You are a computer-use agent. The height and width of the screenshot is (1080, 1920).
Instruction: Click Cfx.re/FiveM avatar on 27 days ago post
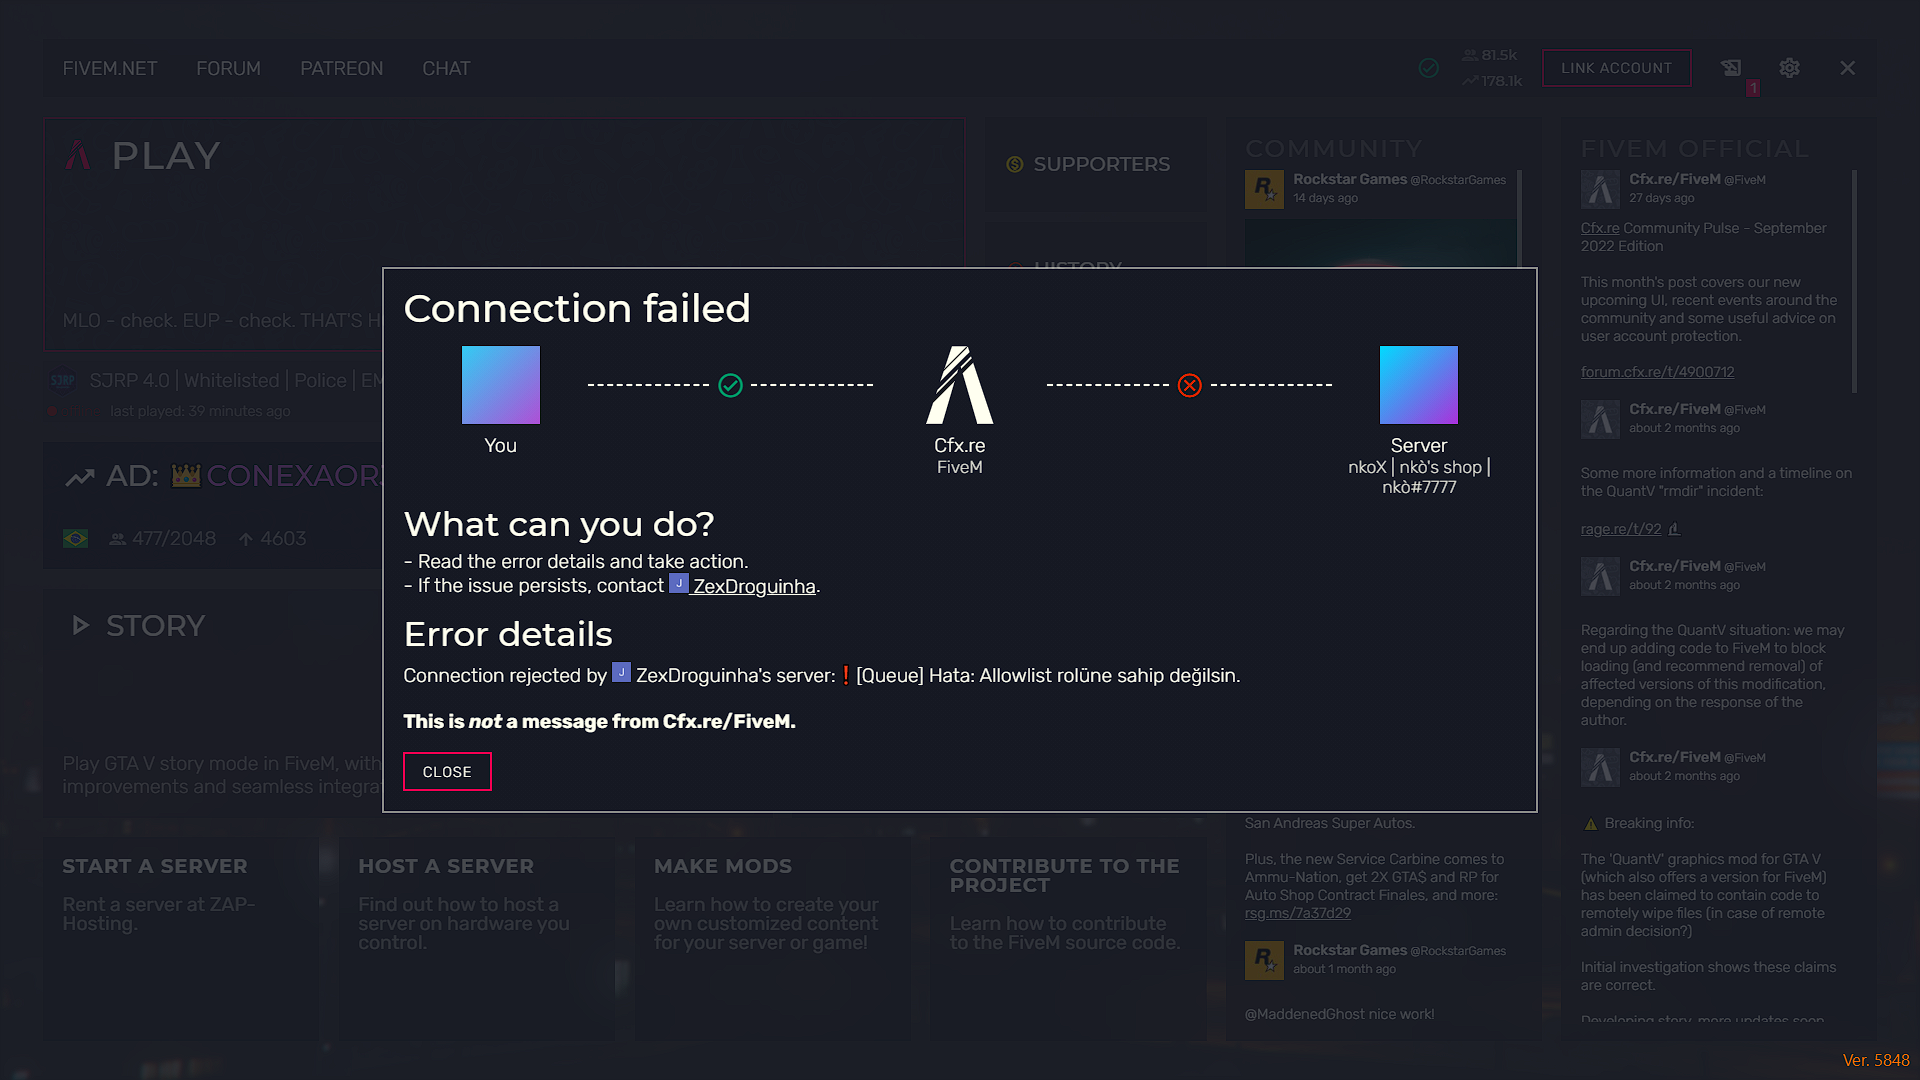pos(1600,189)
